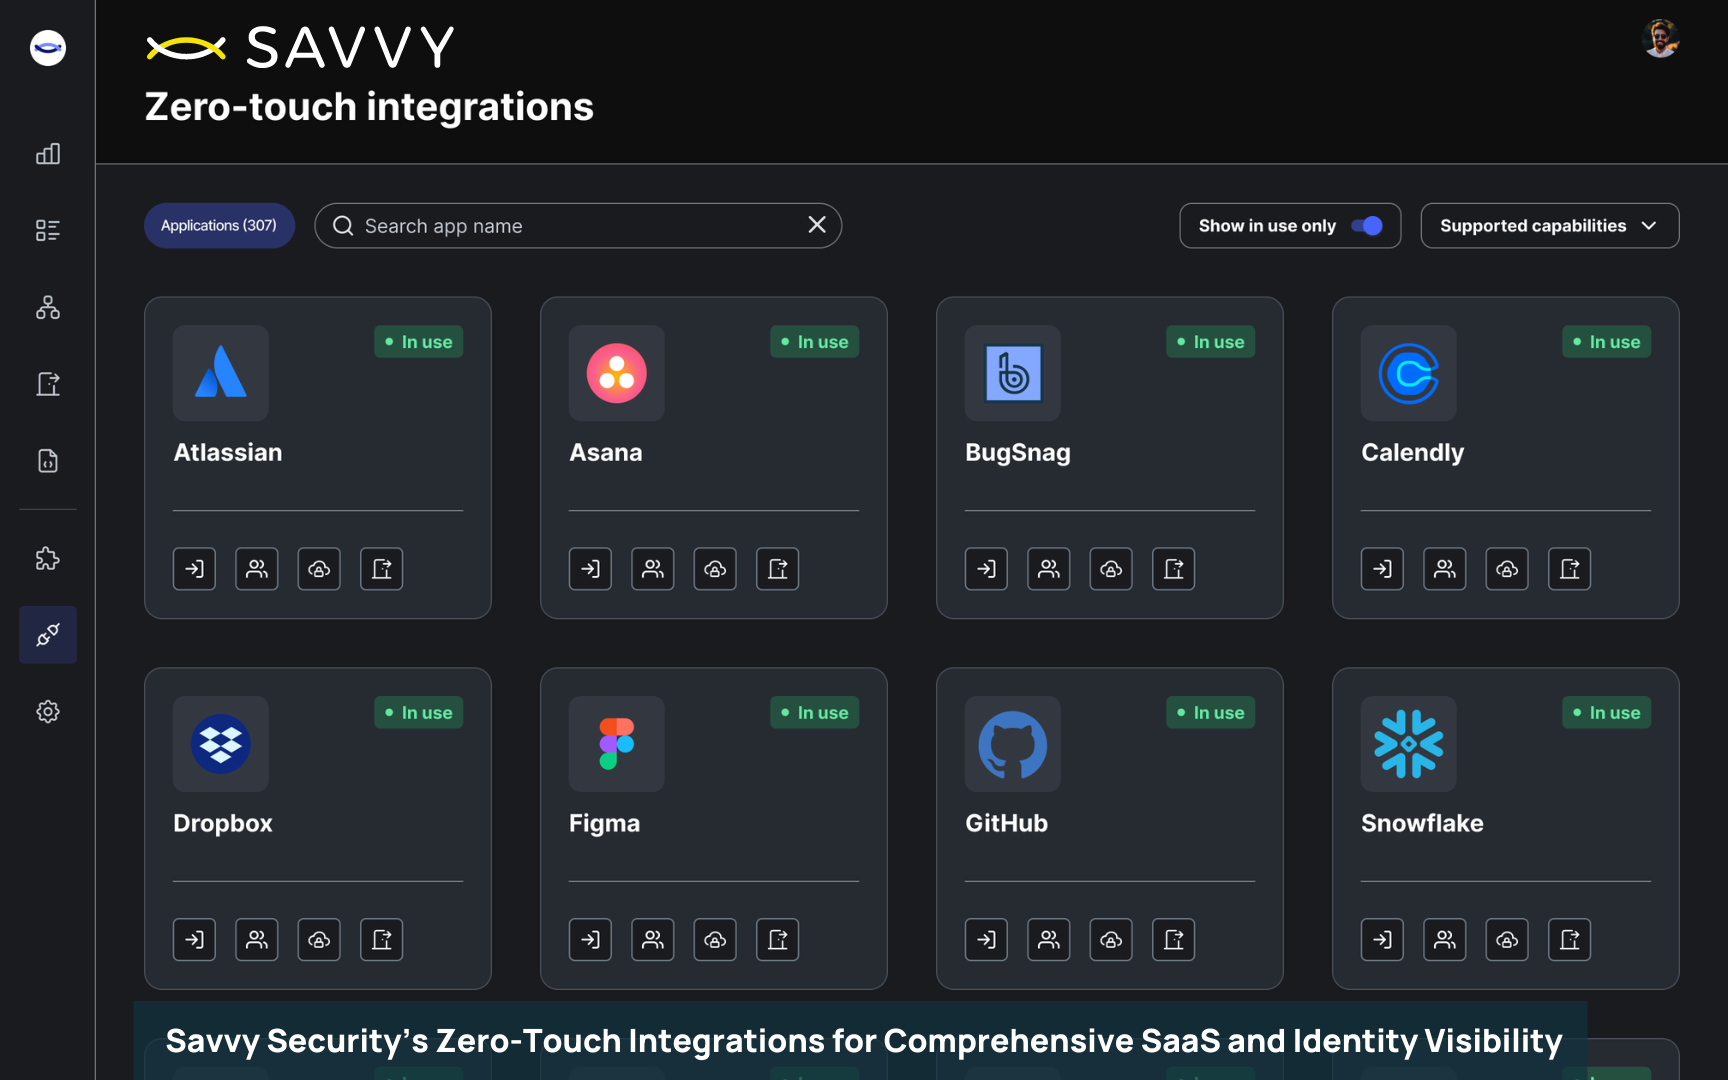Viewport: 1728px width, 1080px height.
Task: Open the BugSnag app logo
Action: (1013, 373)
